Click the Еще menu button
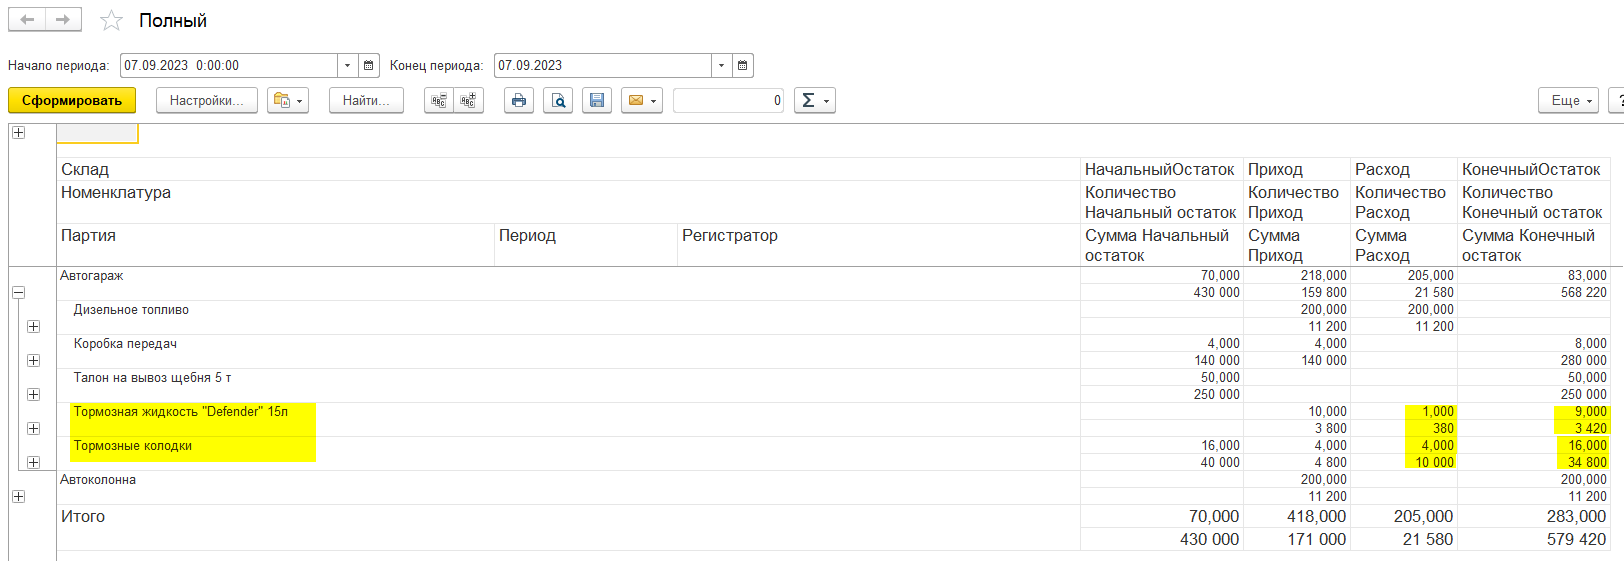The width and height of the screenshot is (1624, 561). coord(1571,101)
